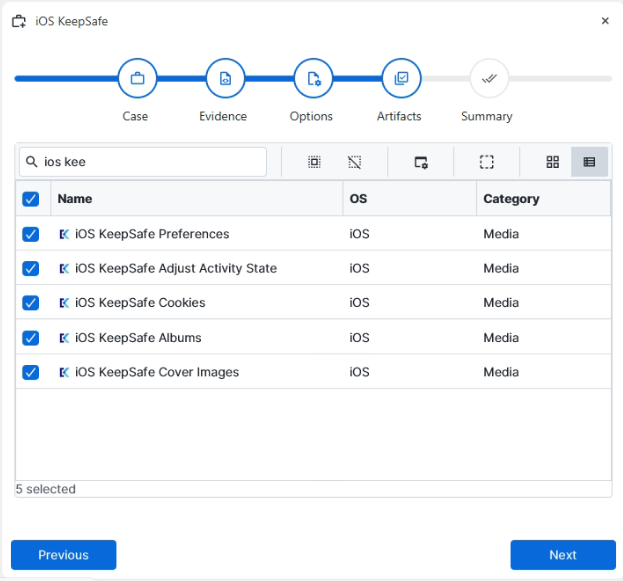Click the dashed square selection icon
This screenshot has height=581, width=623.
click(x=487, y=162)
